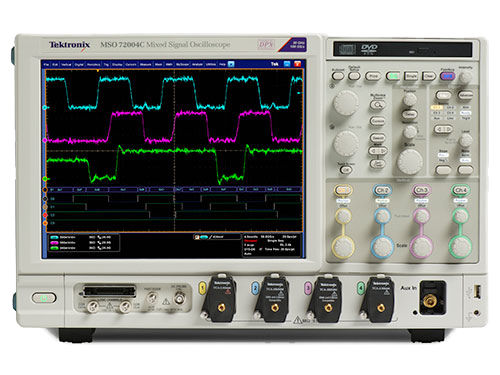
Task: Click the magenta channel readout badge
Action: pyautogui.click(x=54, y=243)
